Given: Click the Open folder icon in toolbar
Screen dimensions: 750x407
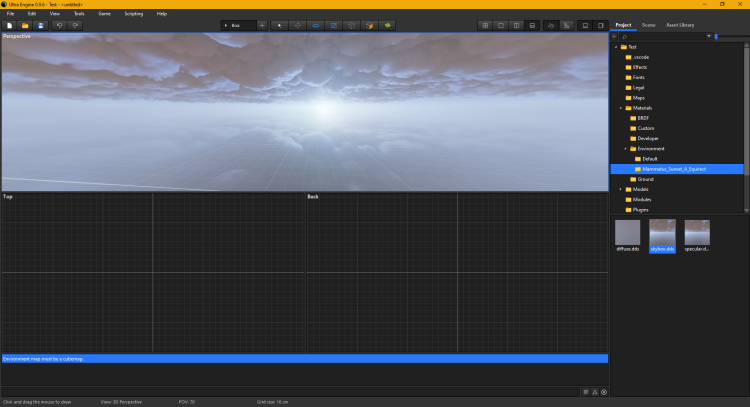Looking at the screenshot, I should pos(24,25).
